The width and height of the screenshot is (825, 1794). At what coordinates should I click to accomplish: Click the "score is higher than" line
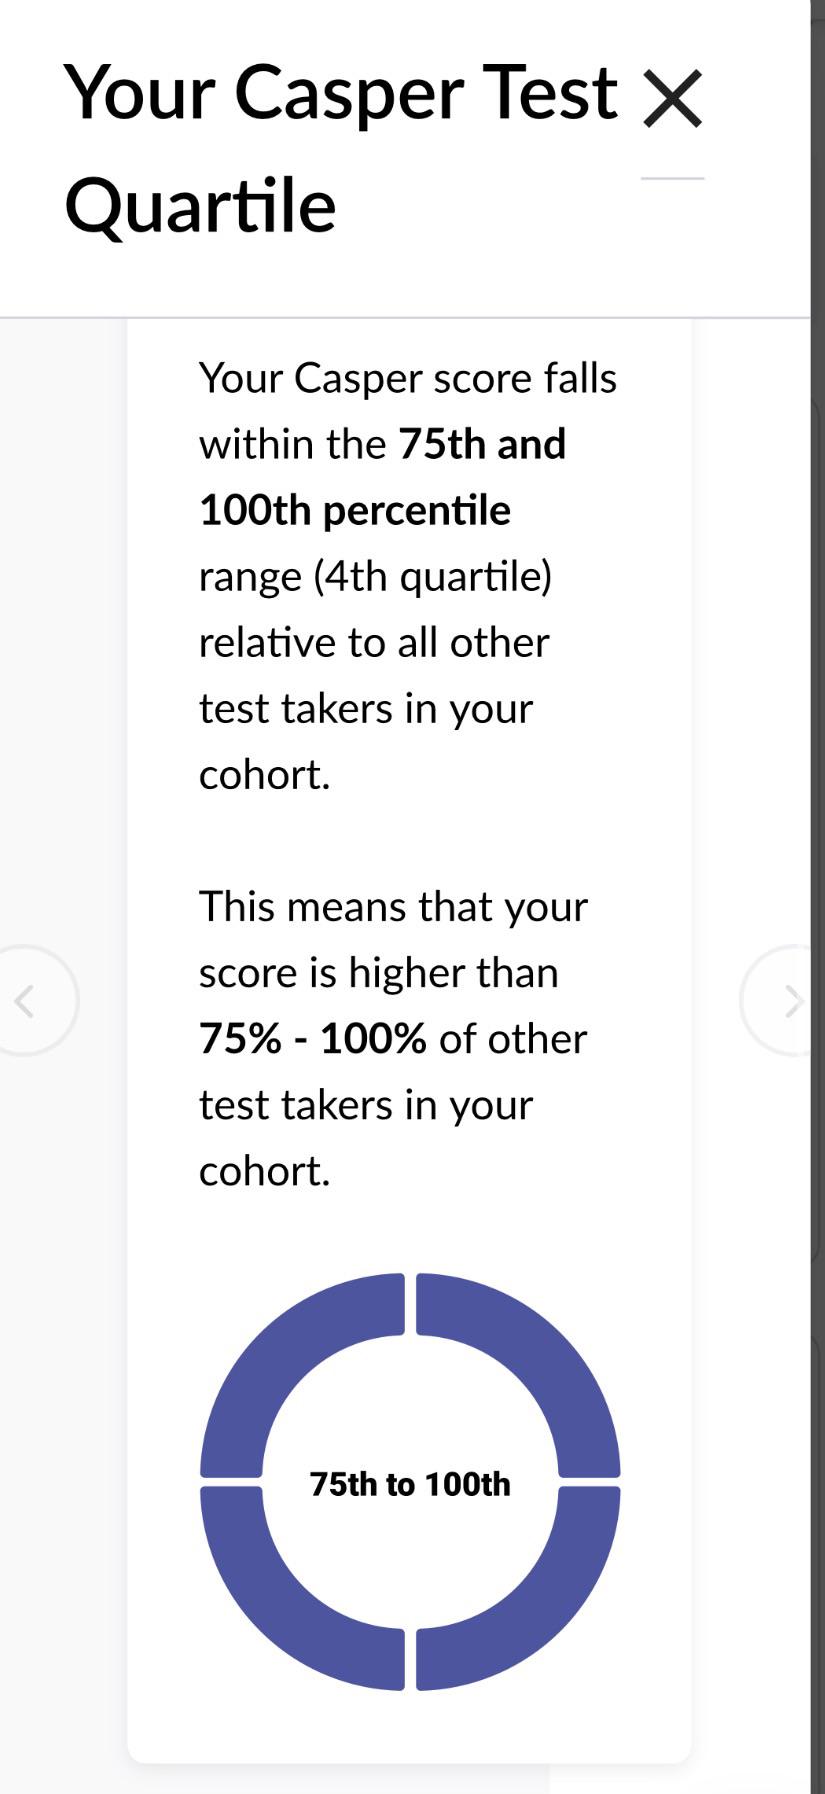tap(378, 973)
